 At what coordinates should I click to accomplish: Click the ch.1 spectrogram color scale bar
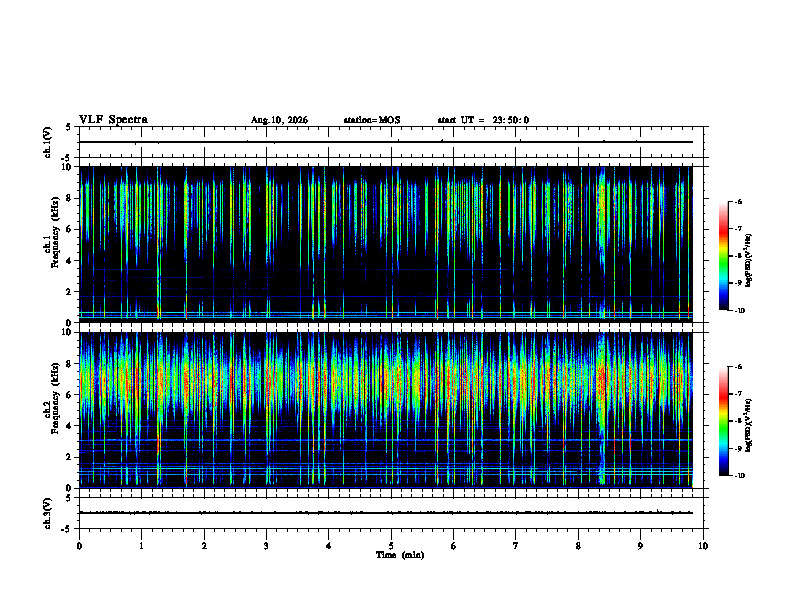tap(724, 256)
